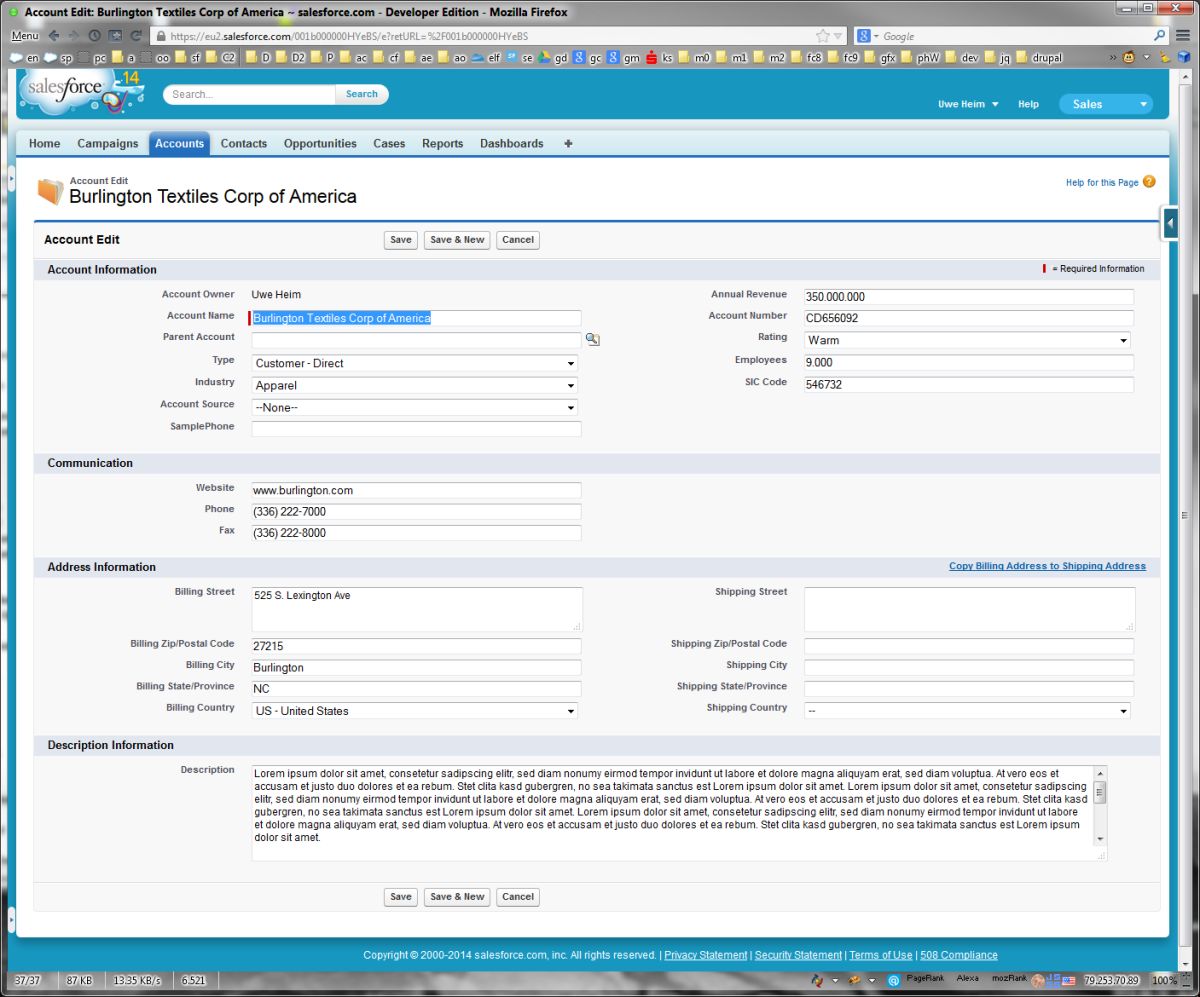Open the Uwe Heim user menu
1200x997 pixels.
tap(968, 104)
